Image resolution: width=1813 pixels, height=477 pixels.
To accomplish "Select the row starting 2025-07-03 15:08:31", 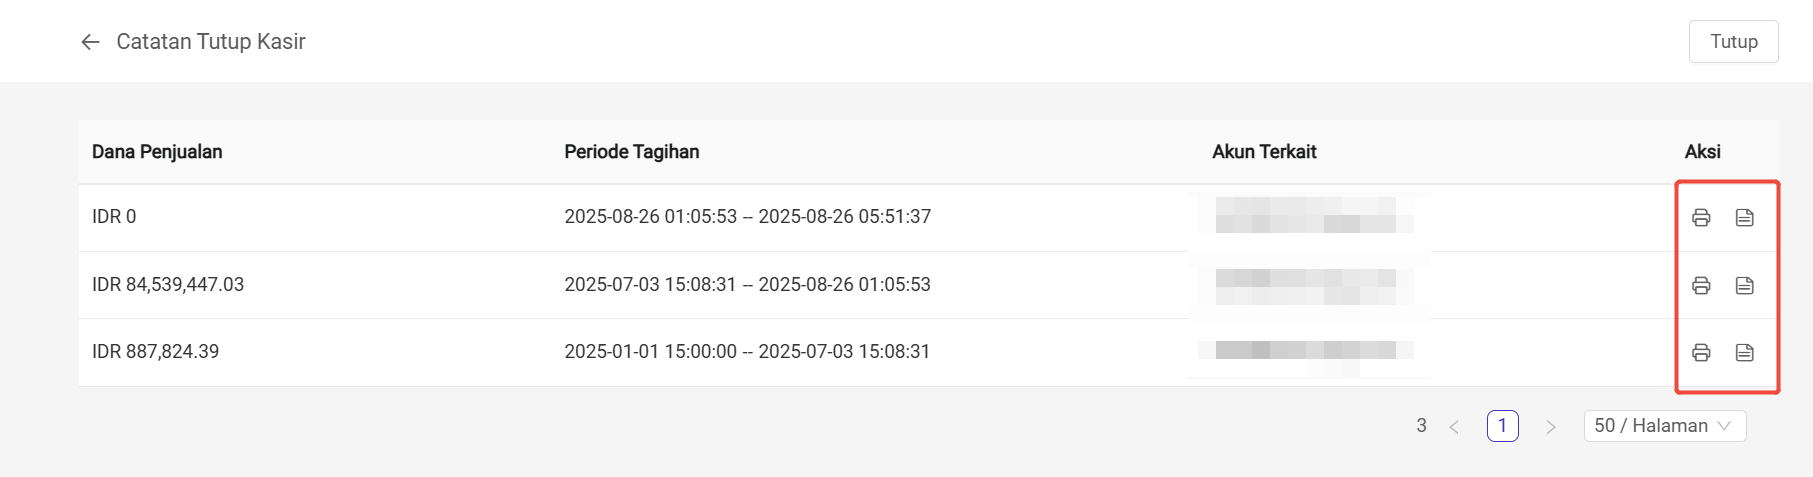I will pyautogui.click(x=928, y=285).
